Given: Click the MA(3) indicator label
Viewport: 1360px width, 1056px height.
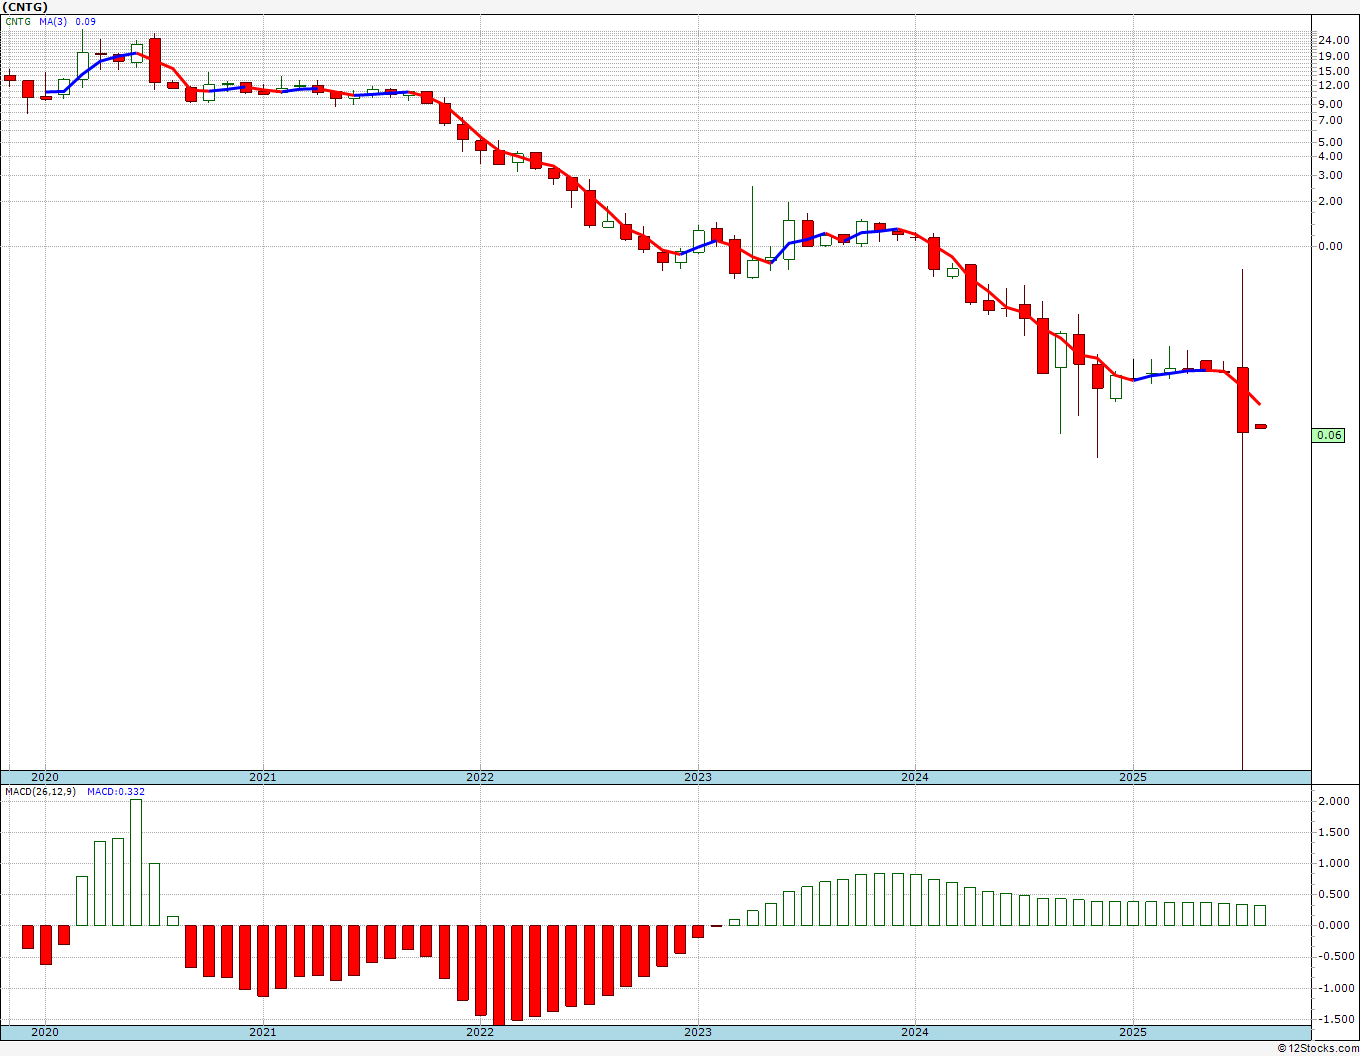Looking at the screenshot, I should coord(54,21).
